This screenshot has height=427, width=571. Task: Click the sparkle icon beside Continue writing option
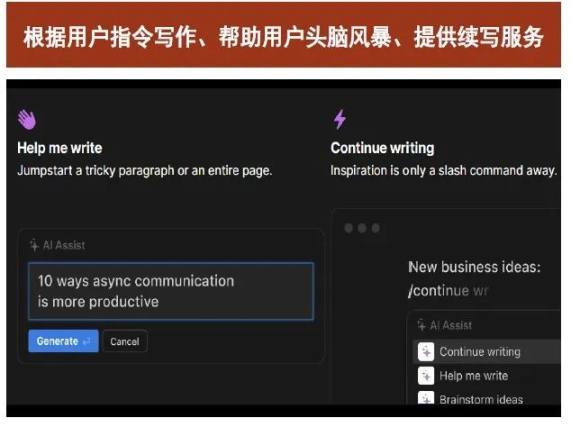coord(426,352)
